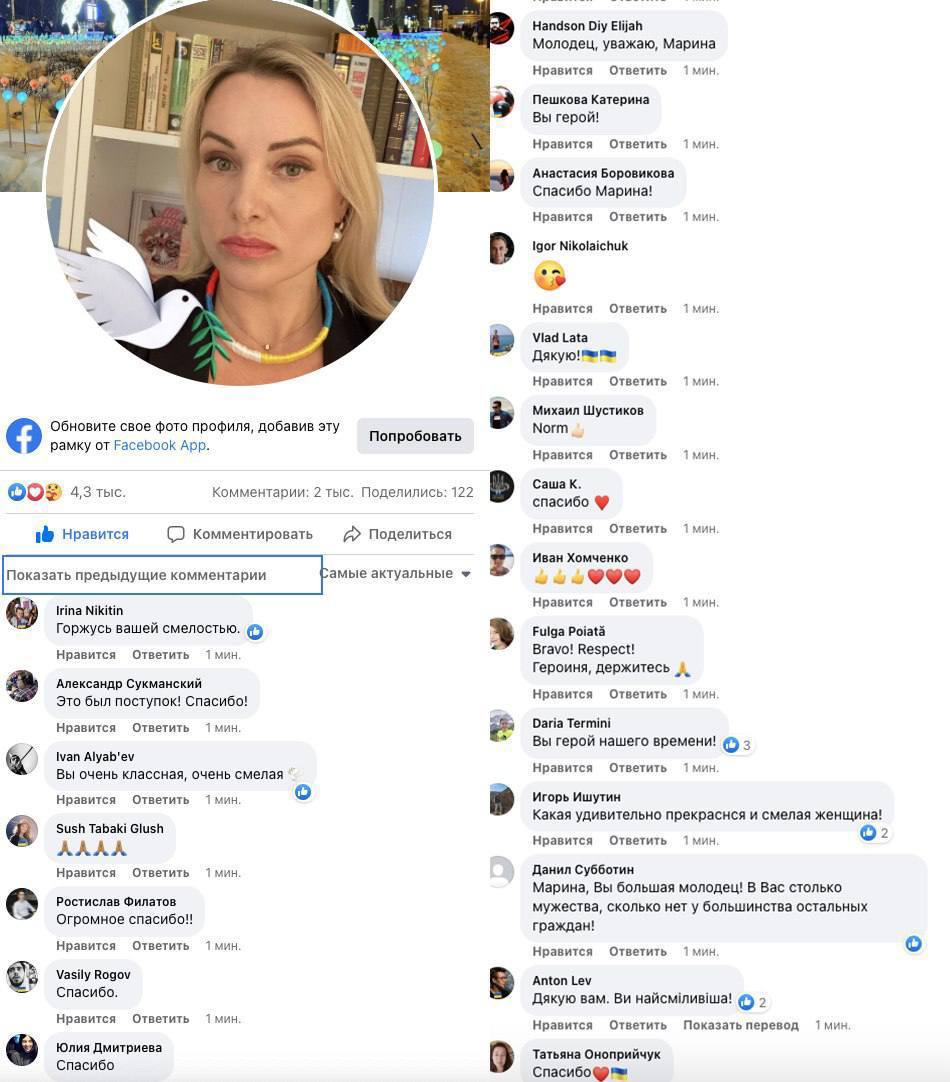Screen dimensions: 950x1082
Task: Open Igor Nikolaichuk's profile avatar
Action: coord(502,248)
